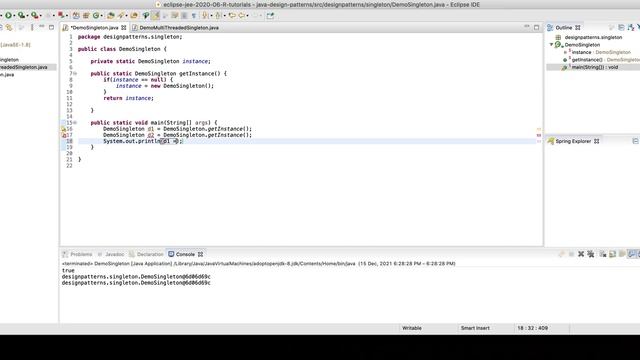
Task: Collapse the main method fold at line 15
Action: click(75, 122)
